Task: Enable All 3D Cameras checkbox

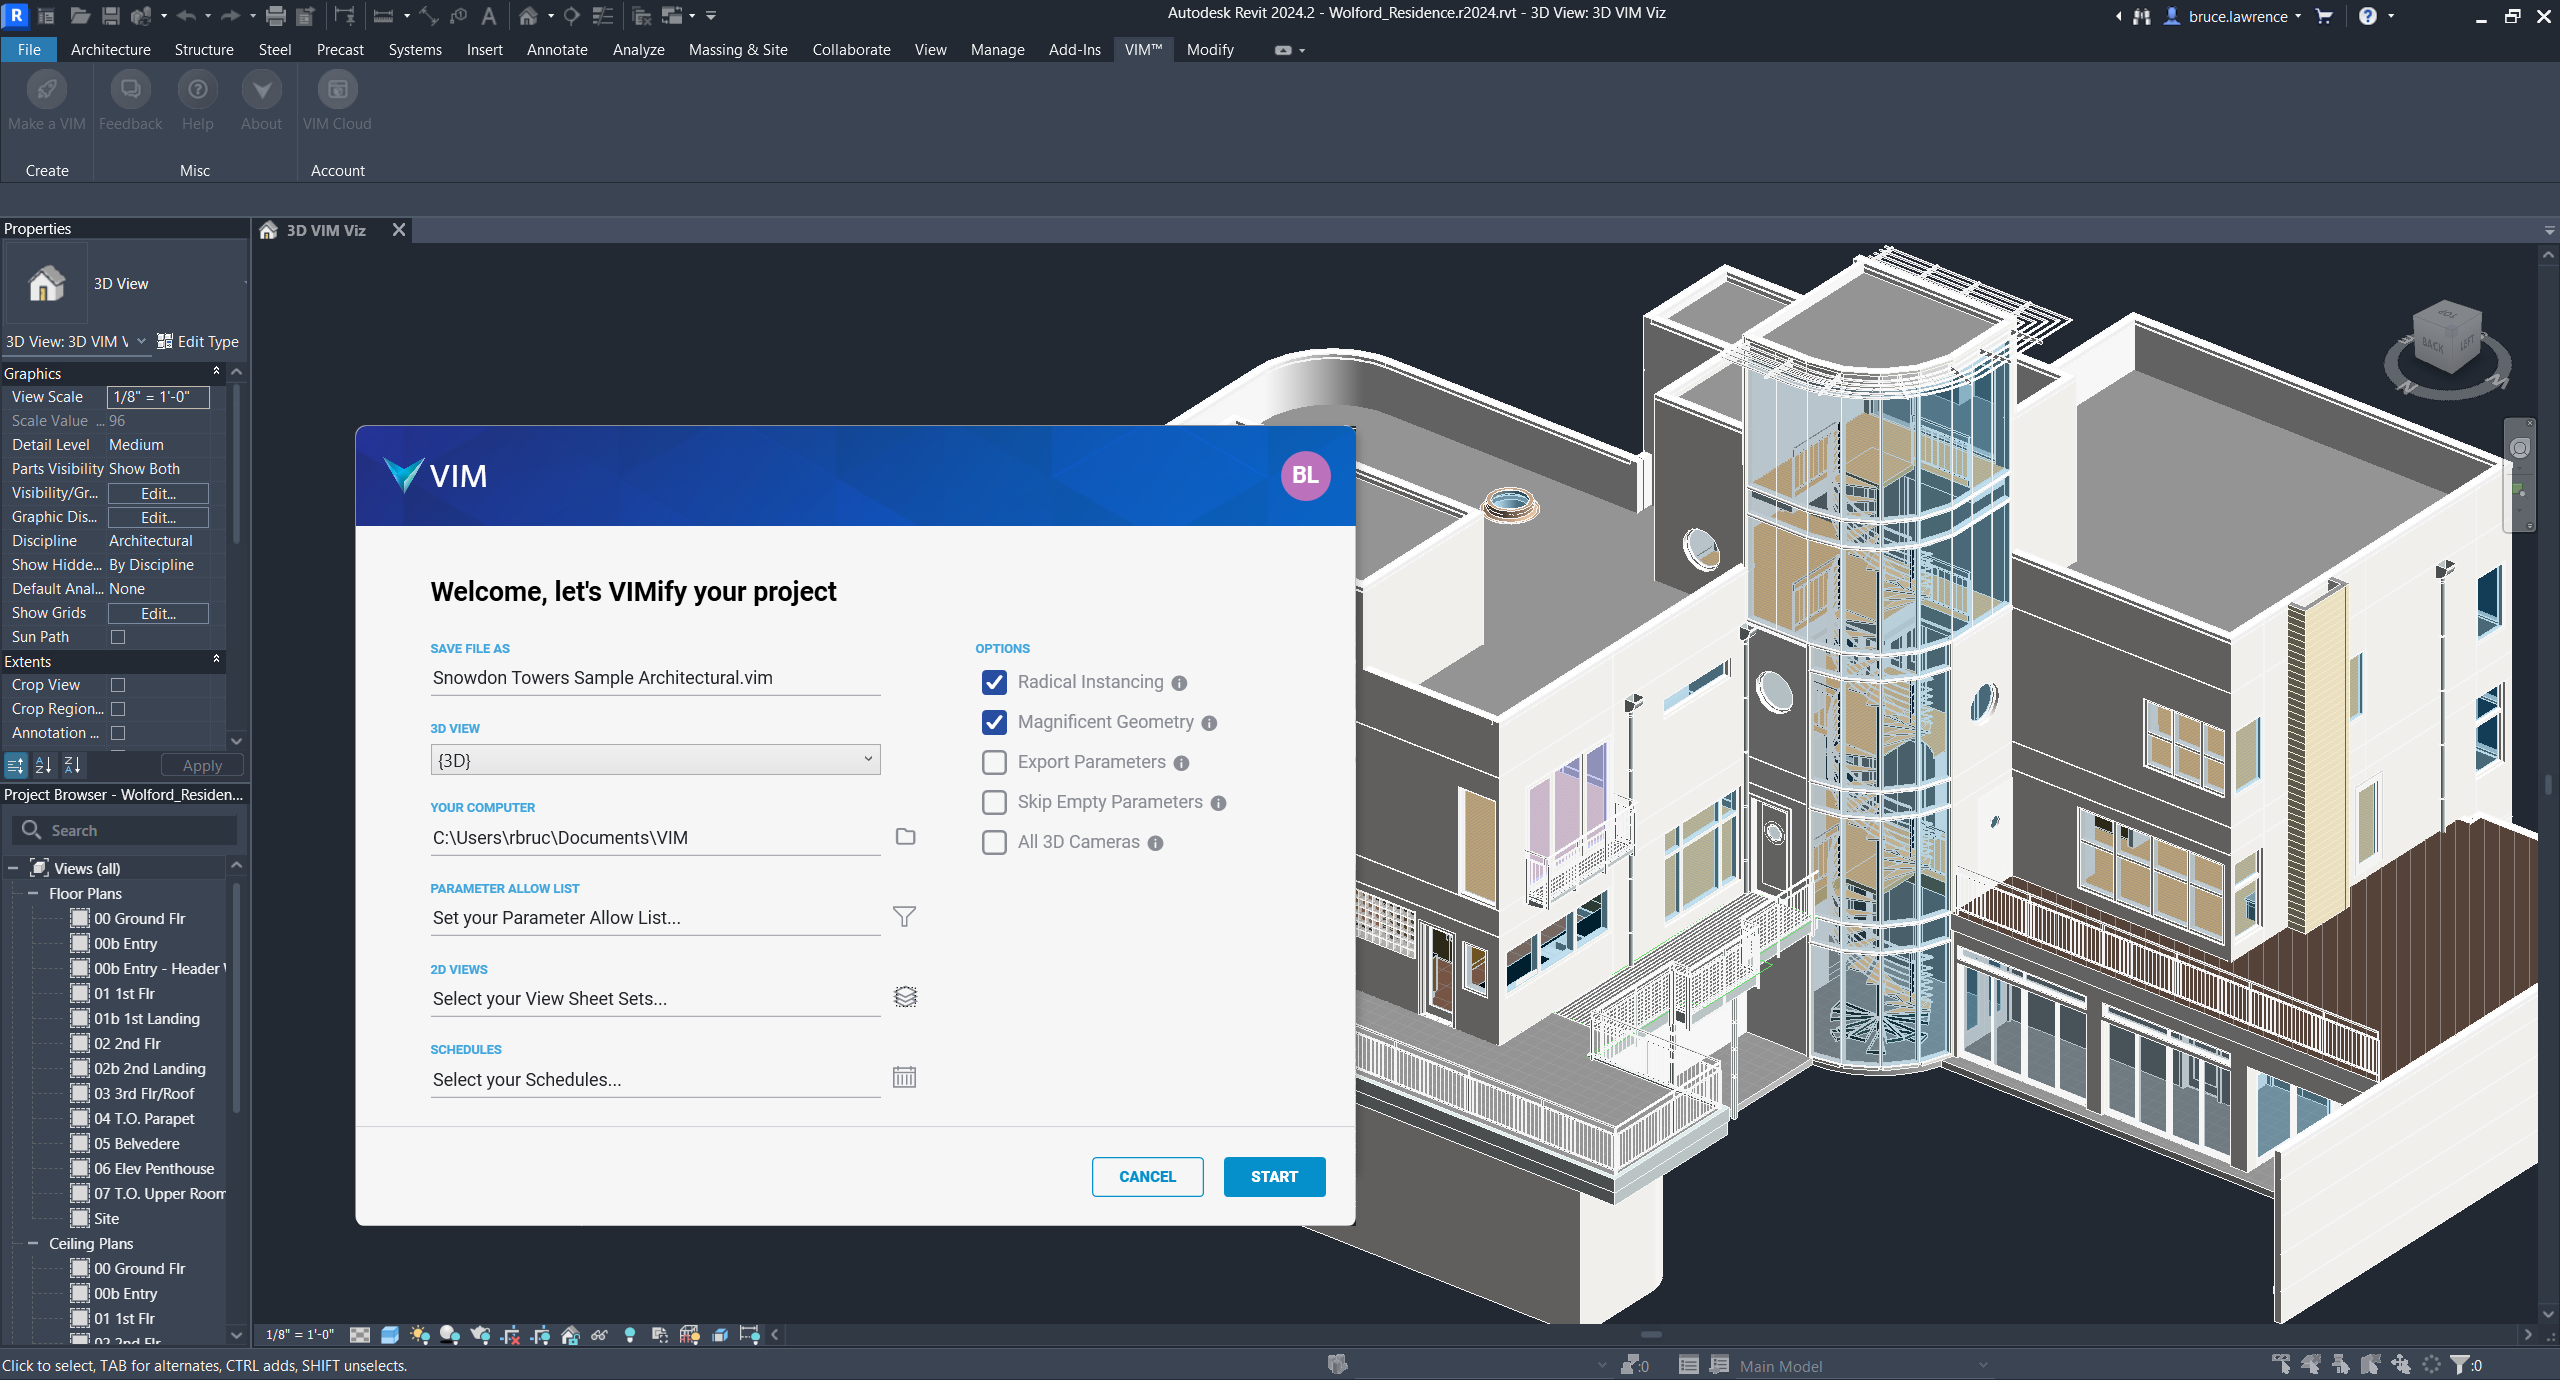Action: [x=994, y=842]
